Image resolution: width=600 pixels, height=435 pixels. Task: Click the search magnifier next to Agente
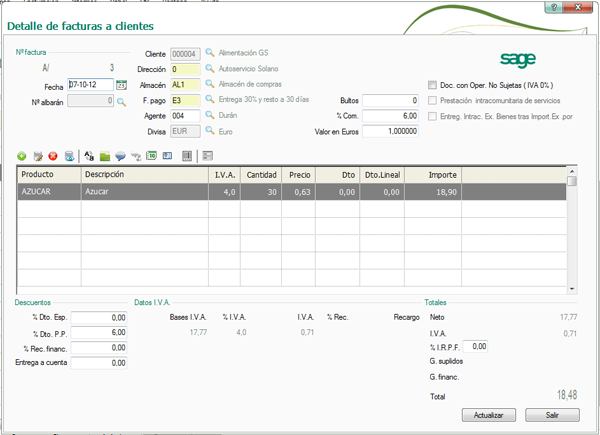click(211, 116)
